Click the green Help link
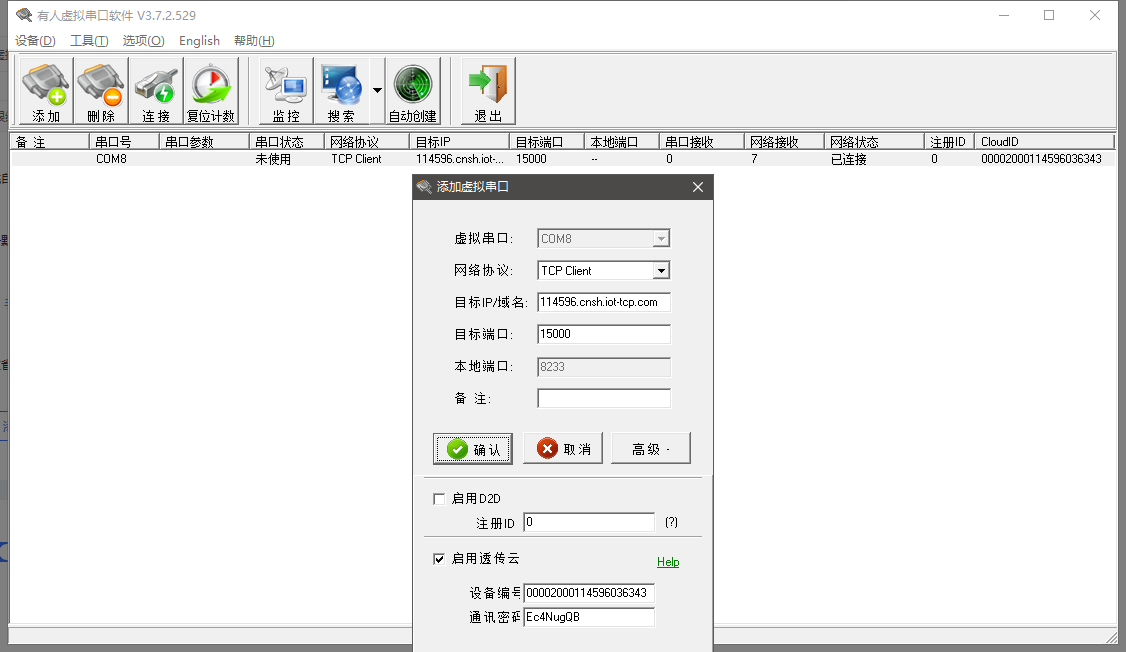1126x652 pixels. click(668, 562)
